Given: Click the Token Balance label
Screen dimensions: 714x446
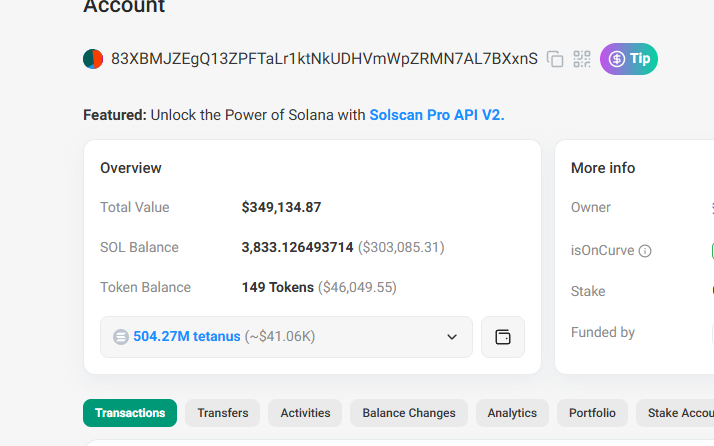Looking at the screenshot, I should tap(145, 287).
